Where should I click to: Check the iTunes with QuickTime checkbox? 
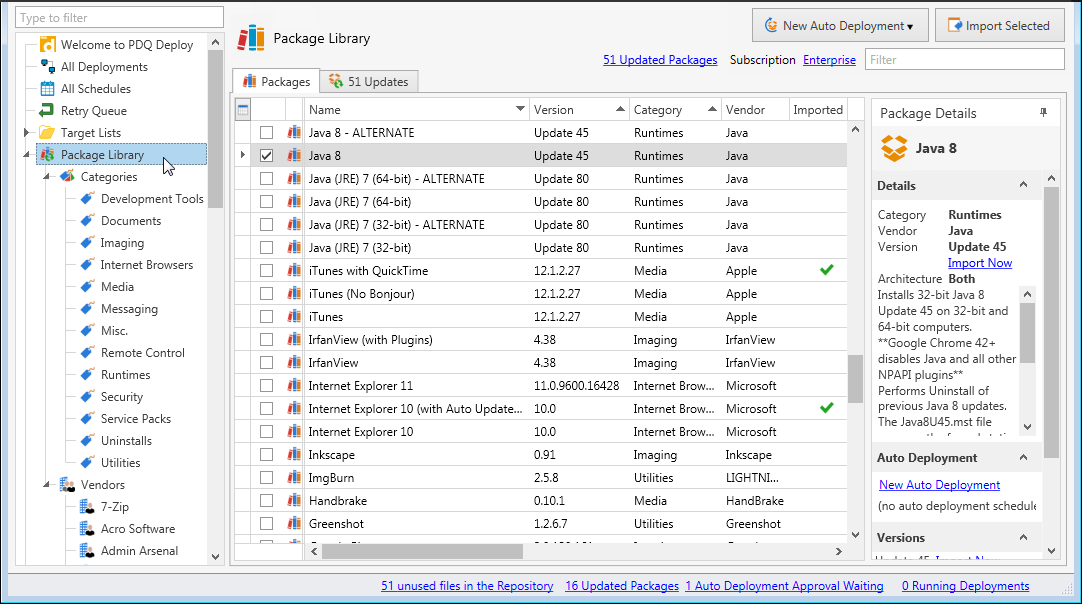(266, 271)
